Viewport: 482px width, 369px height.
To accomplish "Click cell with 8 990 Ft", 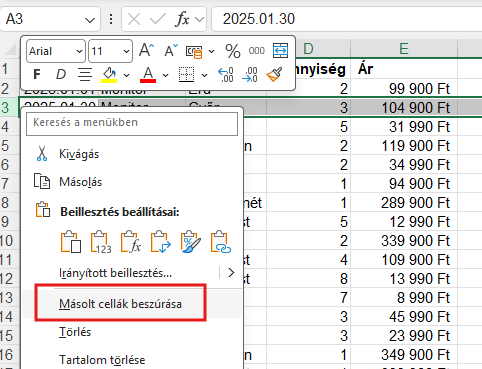I will [404, 298].
